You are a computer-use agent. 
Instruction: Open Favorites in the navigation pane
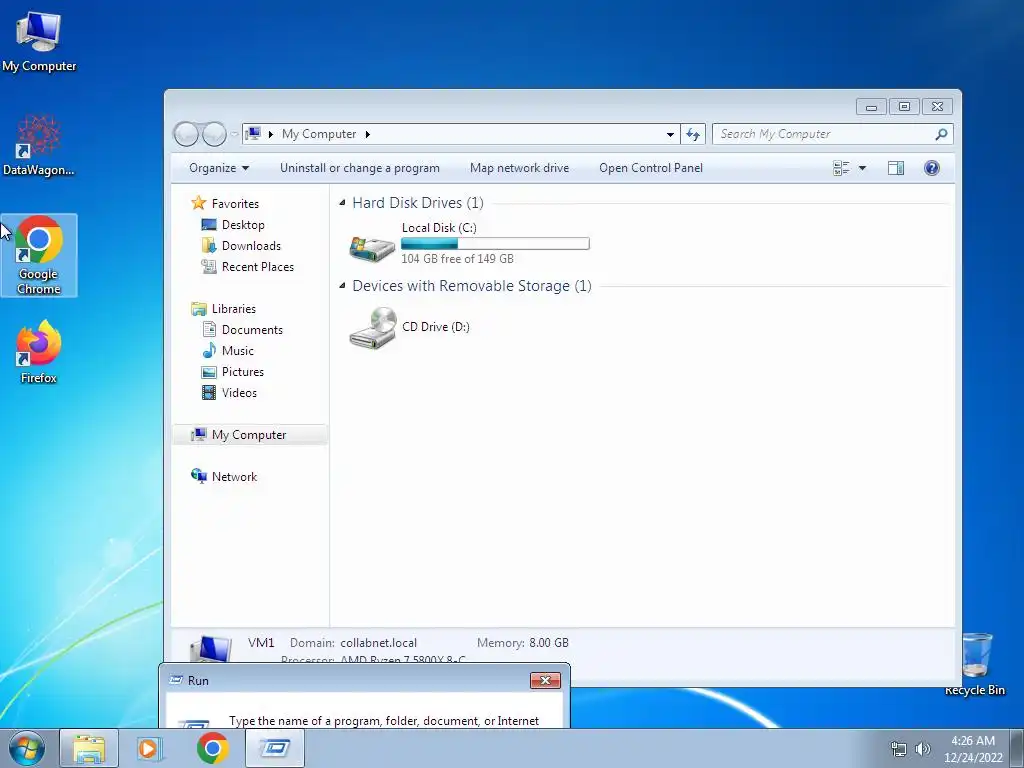235,204
